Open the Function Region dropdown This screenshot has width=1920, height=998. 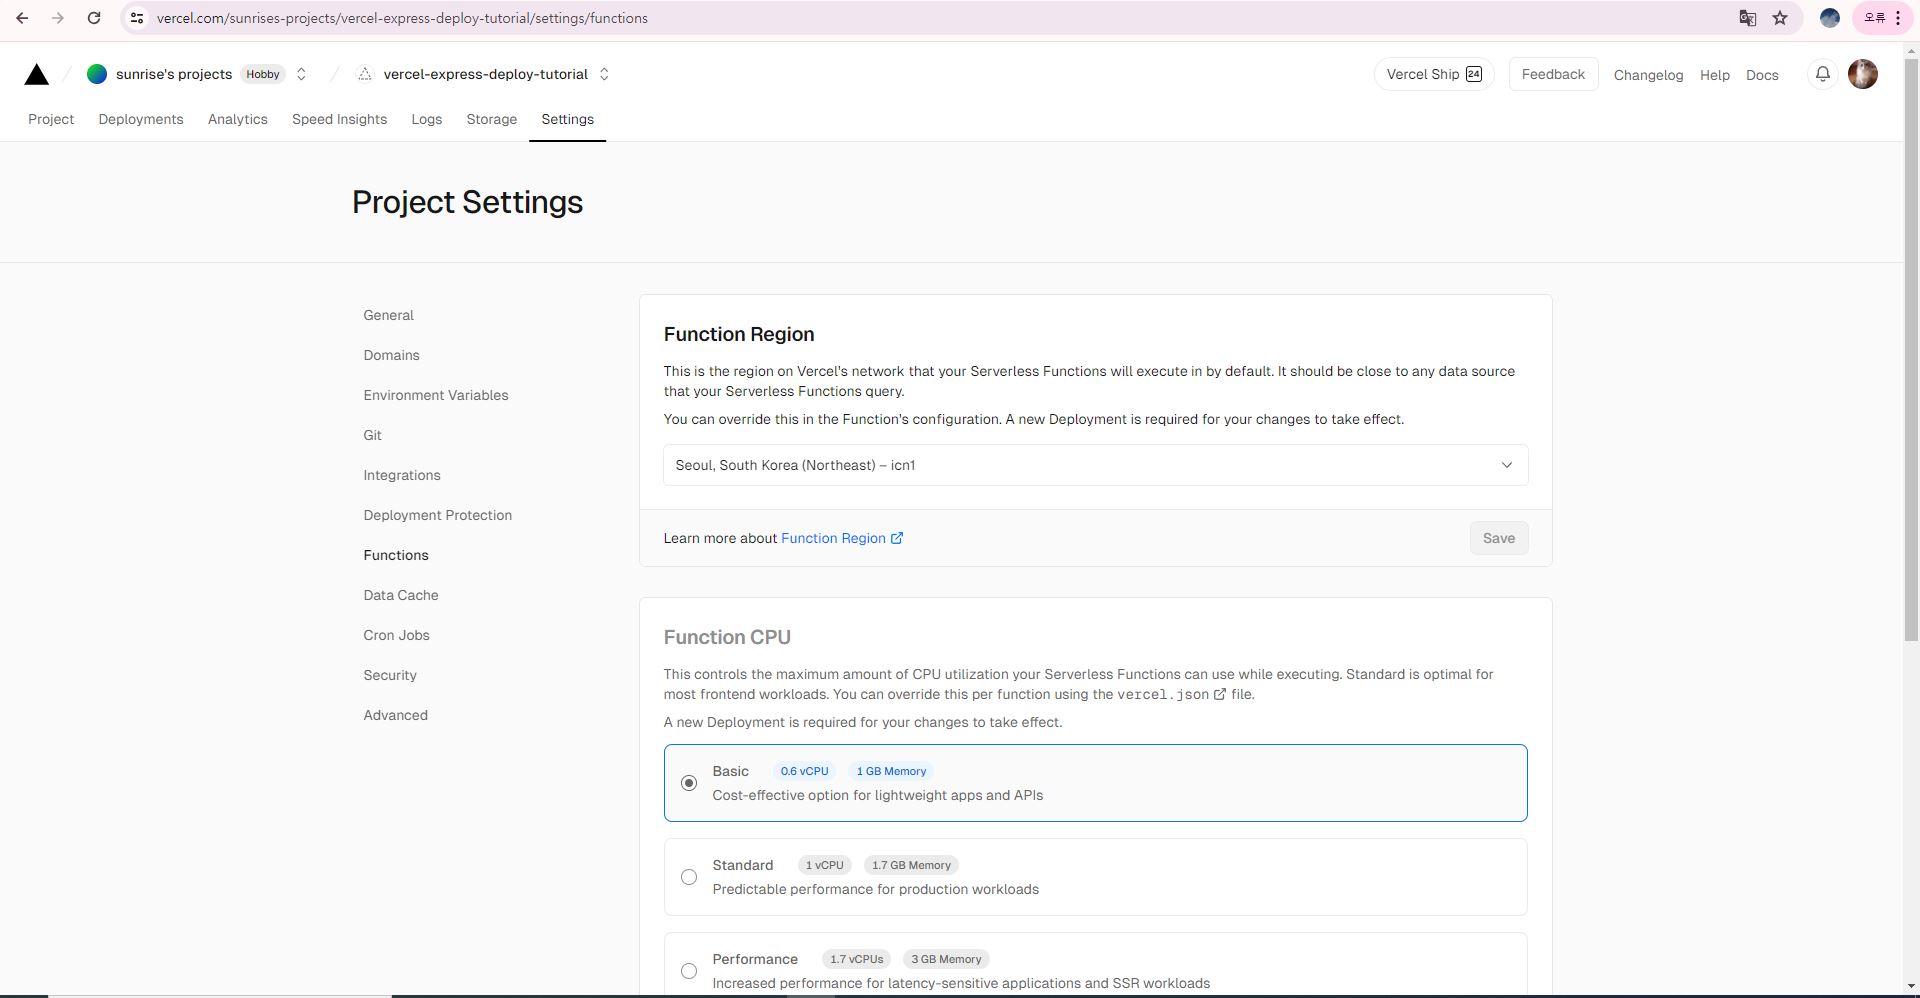1095,465
